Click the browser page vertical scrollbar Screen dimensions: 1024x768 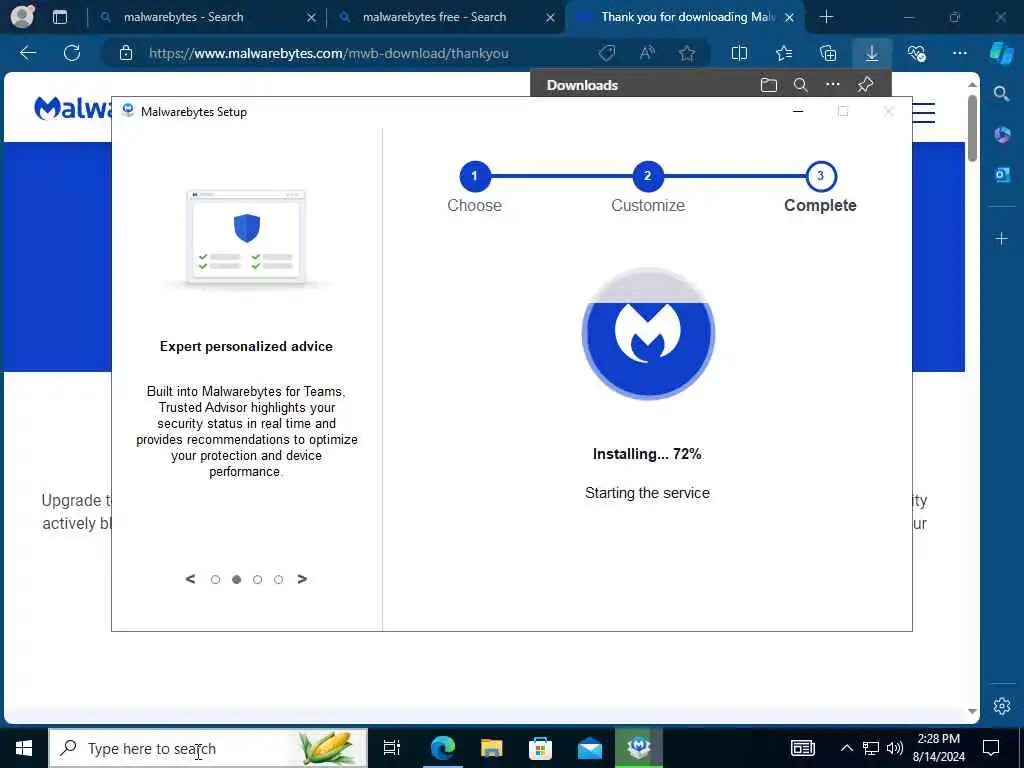pyautogui.click(x=972, y=129)
